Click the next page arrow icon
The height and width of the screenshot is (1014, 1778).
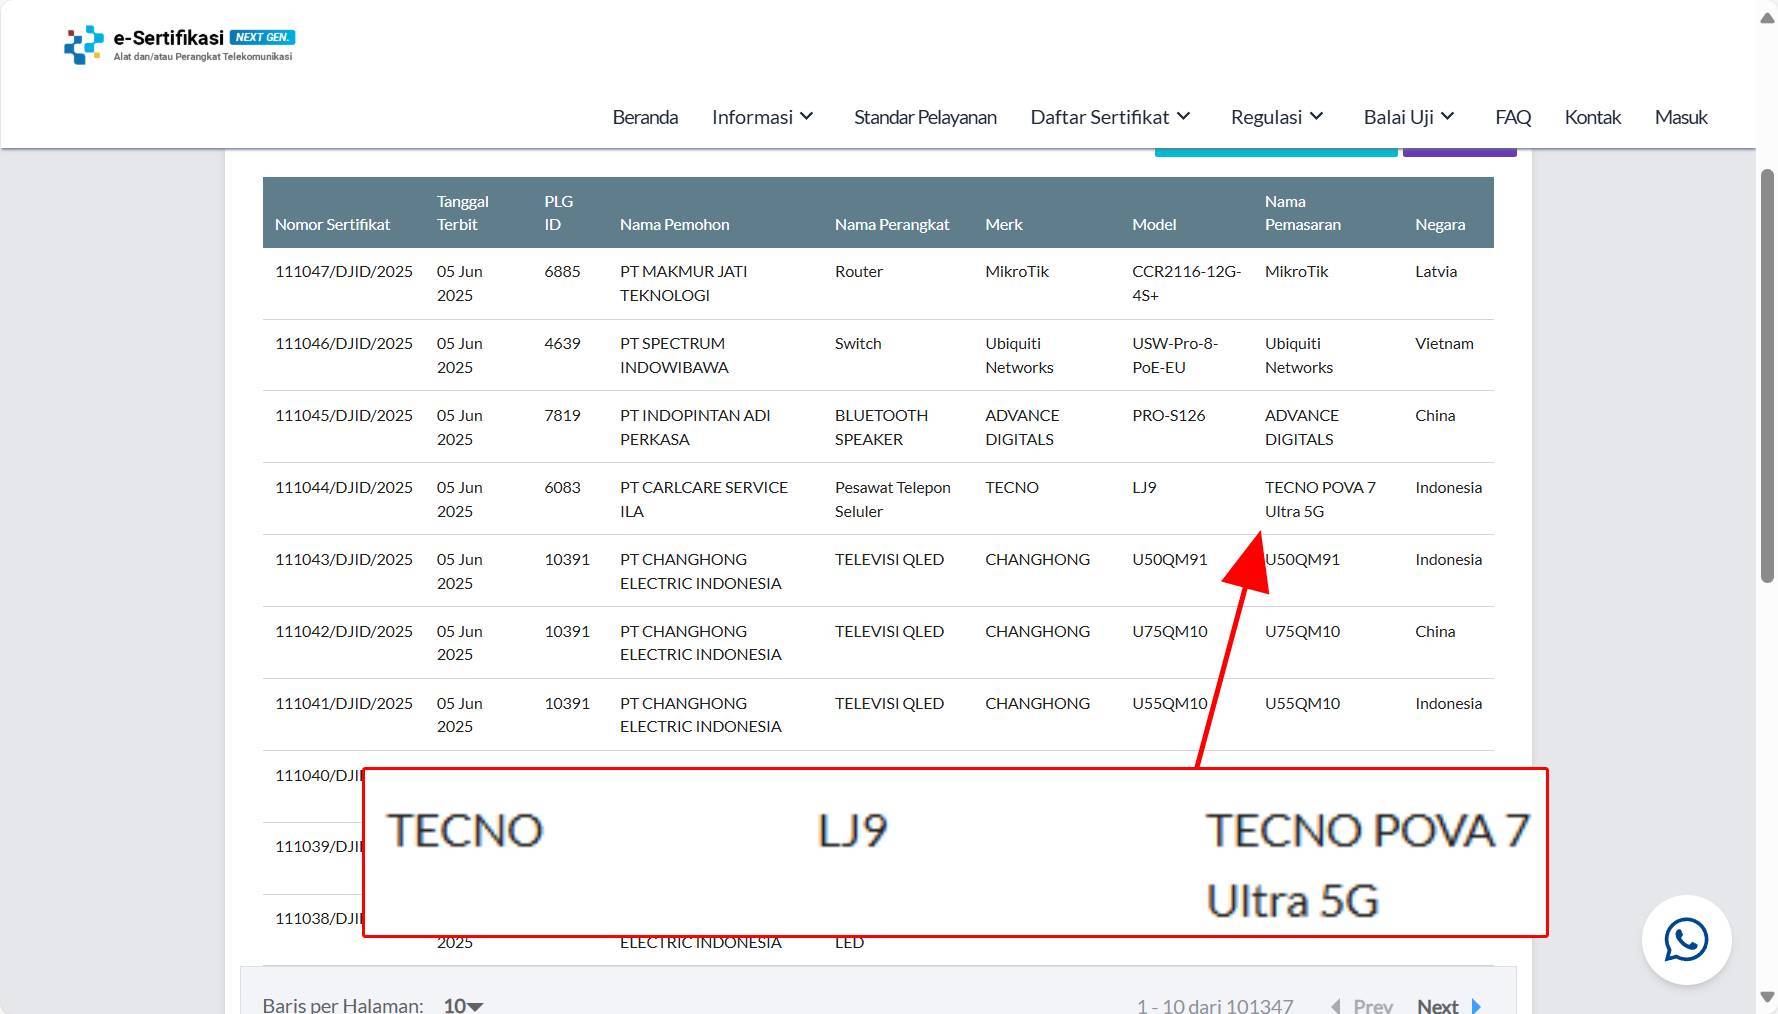coord(1476,1006)
